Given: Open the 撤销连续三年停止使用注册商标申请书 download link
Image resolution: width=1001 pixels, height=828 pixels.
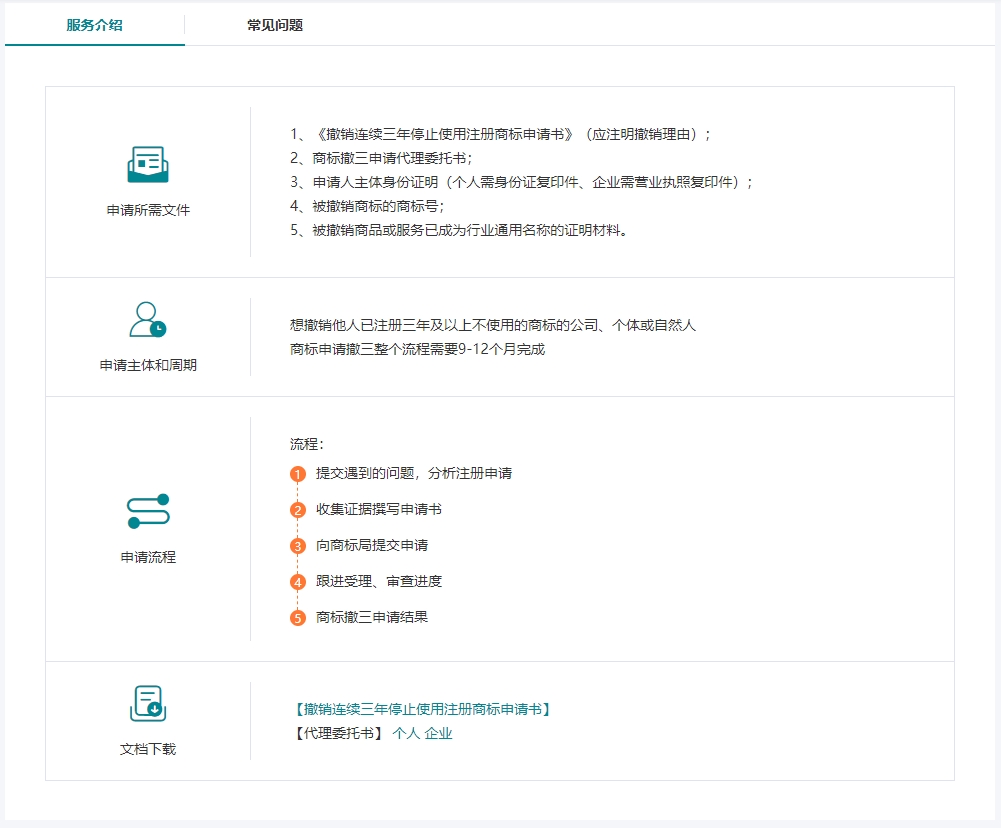Looking at the screenshot, I should coord(423,708).
